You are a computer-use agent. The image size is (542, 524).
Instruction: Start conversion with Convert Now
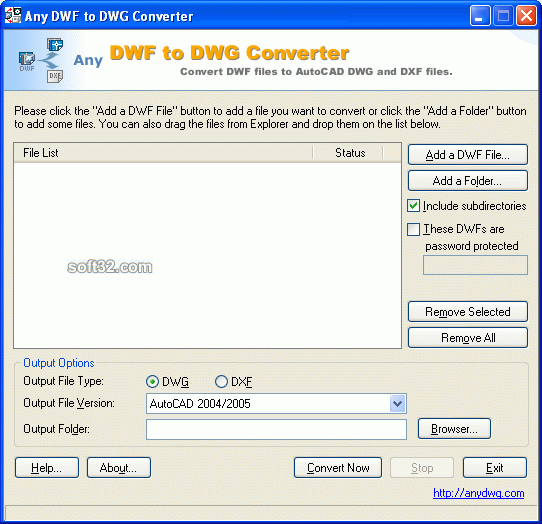pyautogui.click(x=338, y=468)
